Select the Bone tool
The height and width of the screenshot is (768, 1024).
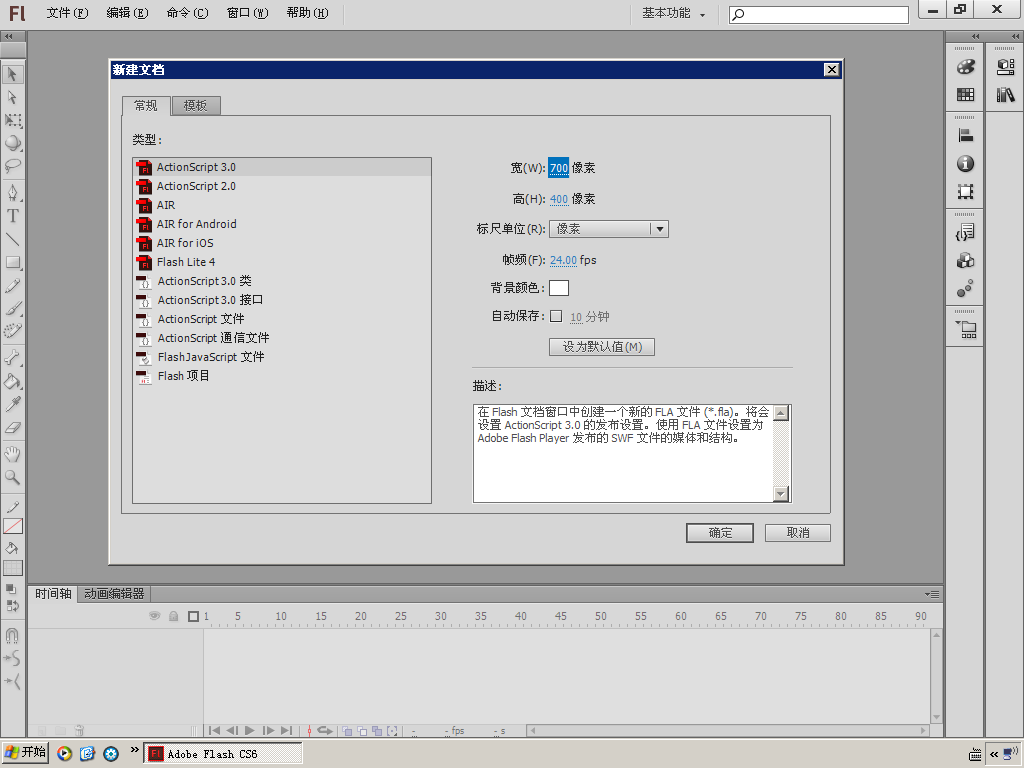tap(12, 357)
